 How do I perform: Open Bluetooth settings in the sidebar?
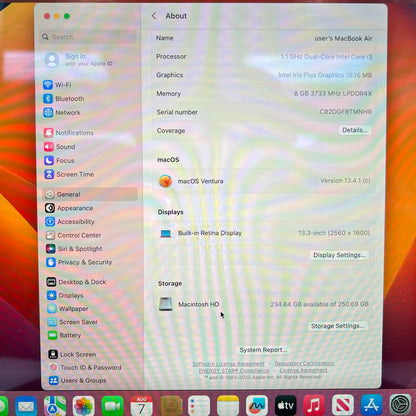click(x=64, y=99)
